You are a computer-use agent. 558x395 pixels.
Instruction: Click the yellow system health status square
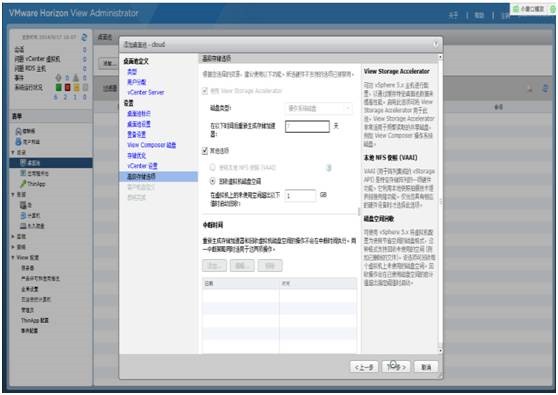[76, 88]
